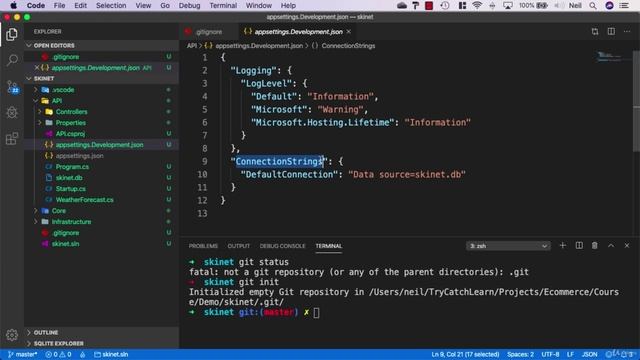The height and width of the screenshot is (360, 640).
Task: Open the Selection menu
Action: [111, 5]
